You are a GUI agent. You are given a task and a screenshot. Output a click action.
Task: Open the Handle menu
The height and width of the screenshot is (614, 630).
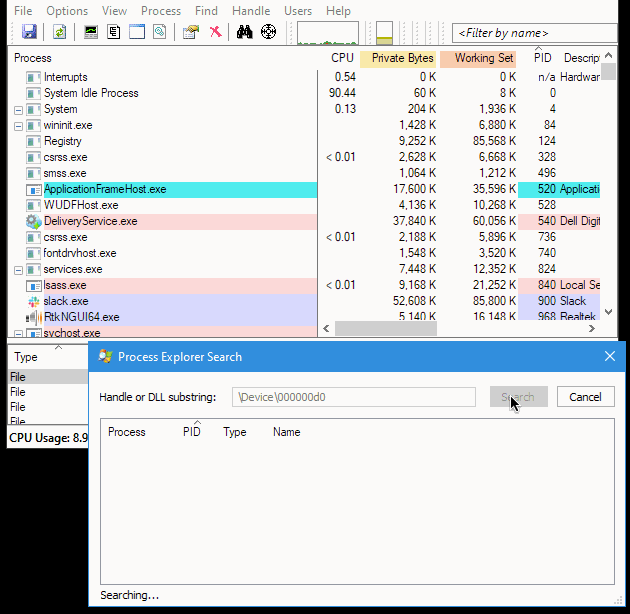250,11
